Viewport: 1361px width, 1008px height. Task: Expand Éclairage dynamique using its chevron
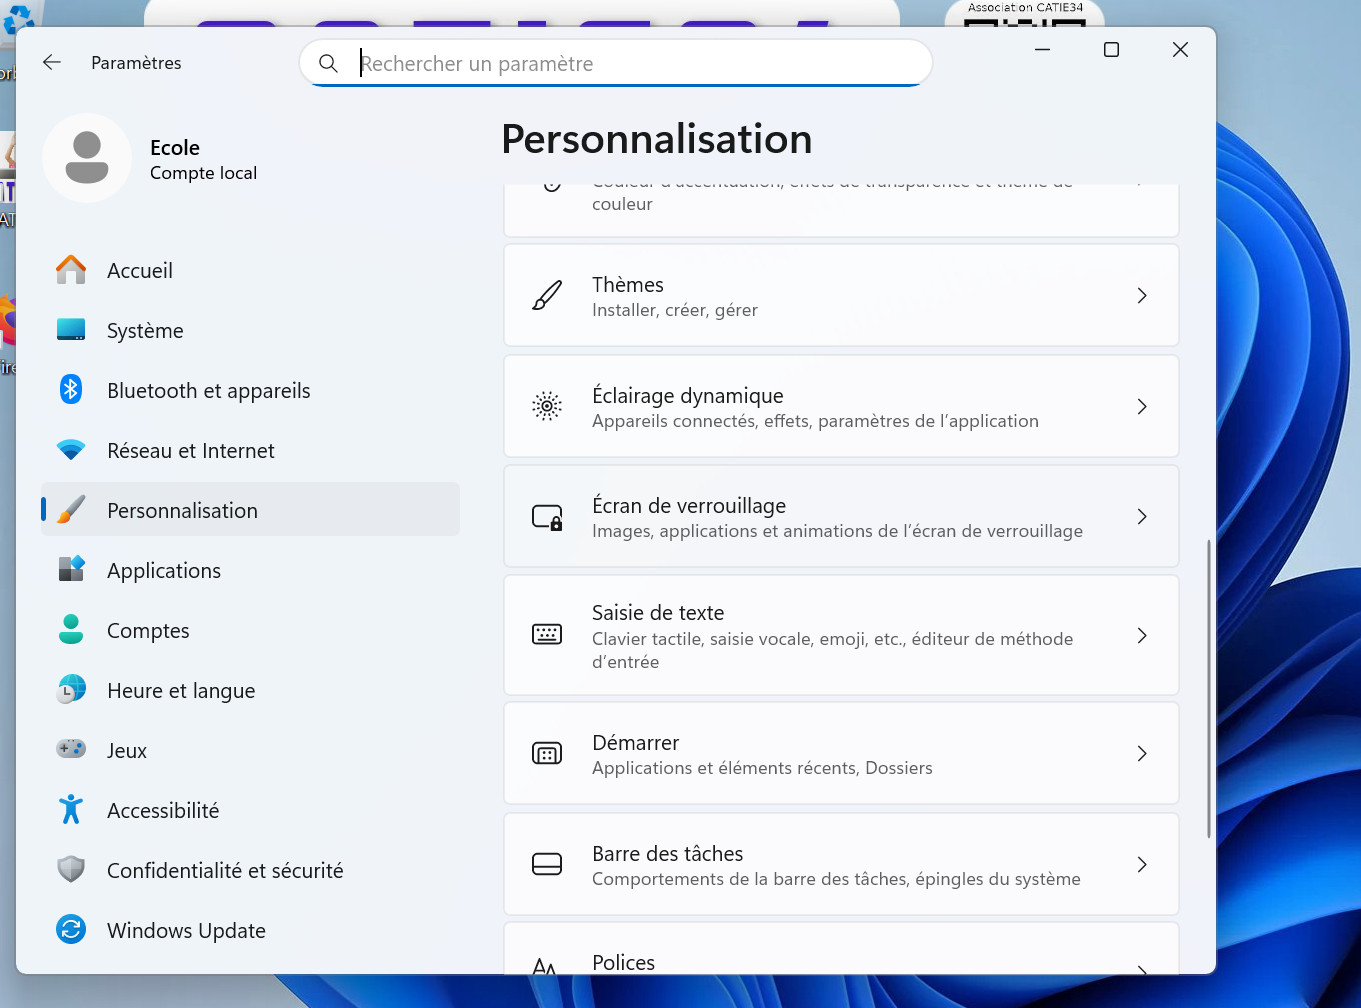[x=1141, y=407]
